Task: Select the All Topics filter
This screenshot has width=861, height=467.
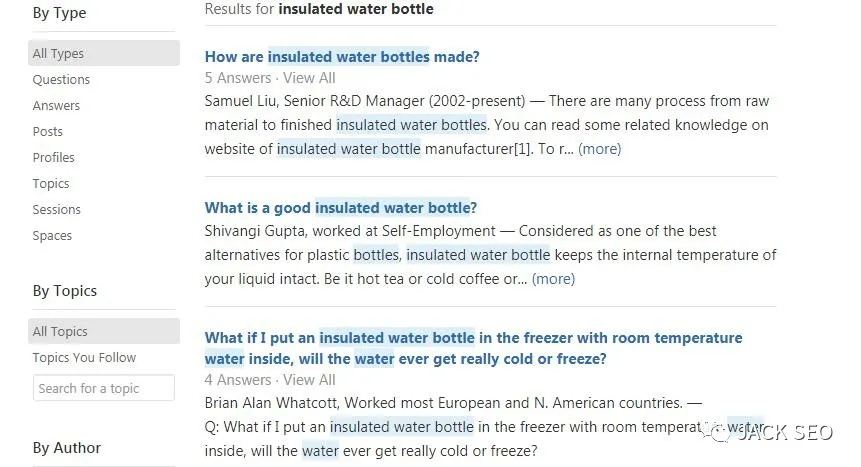Action: (60, 332)
